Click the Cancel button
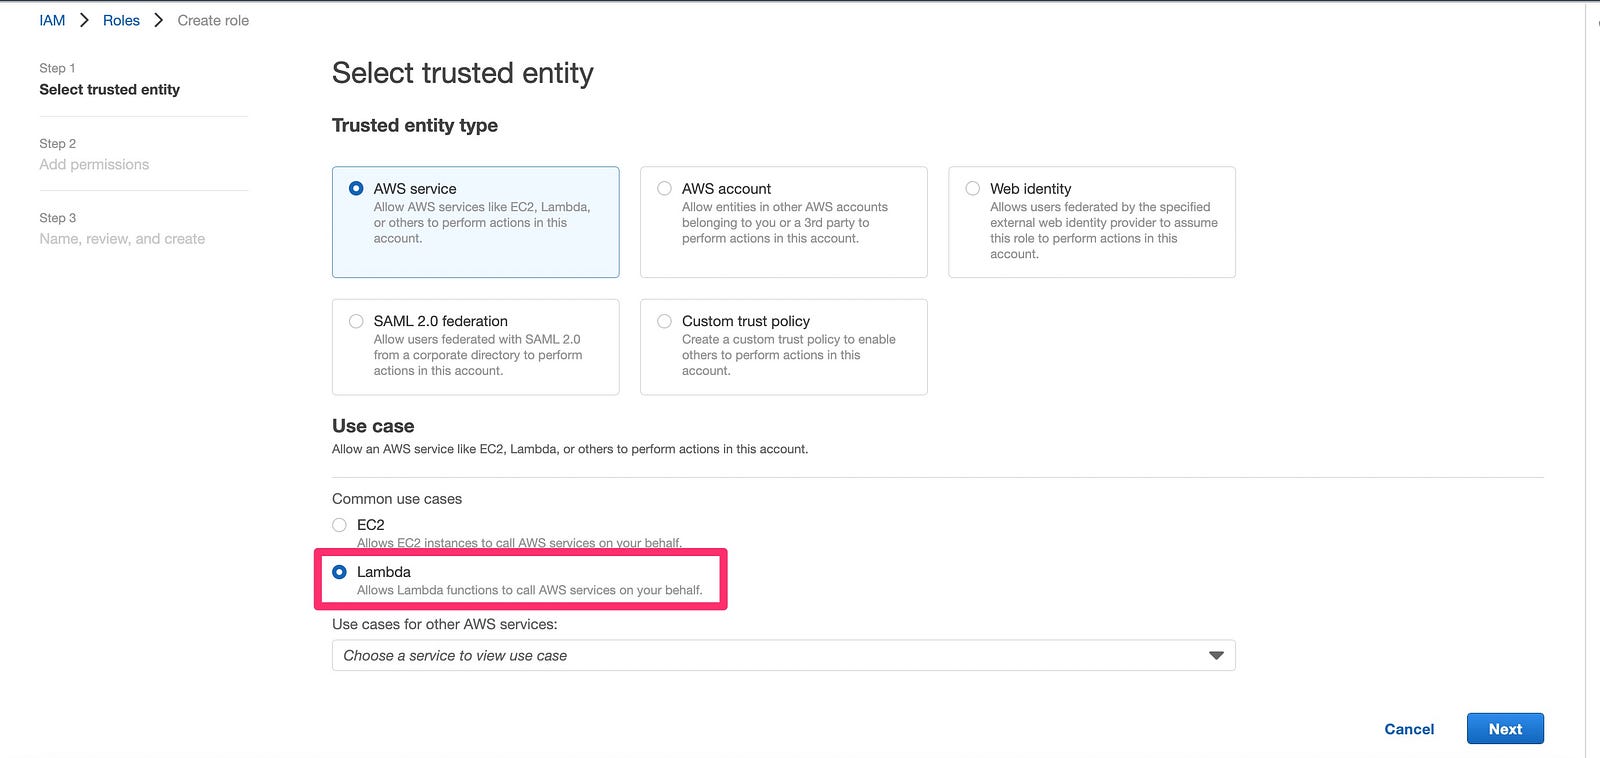This screenshot has height=758, width=1600. (x=1409, y=729)
